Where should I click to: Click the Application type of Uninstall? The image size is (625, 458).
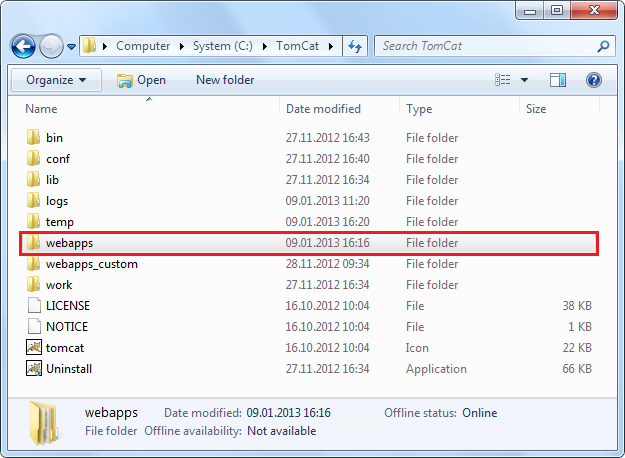436,369
